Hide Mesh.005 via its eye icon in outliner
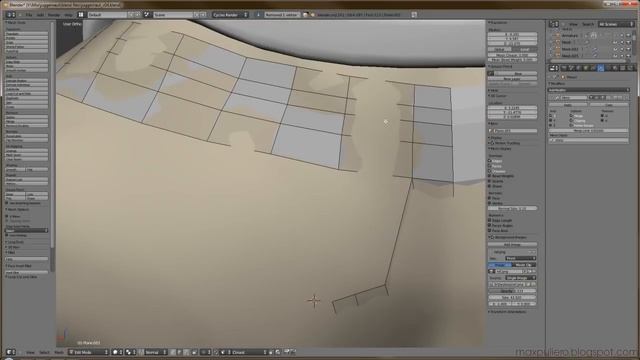The height and width of the screenshot is (360, 640). tap(615, 56)
